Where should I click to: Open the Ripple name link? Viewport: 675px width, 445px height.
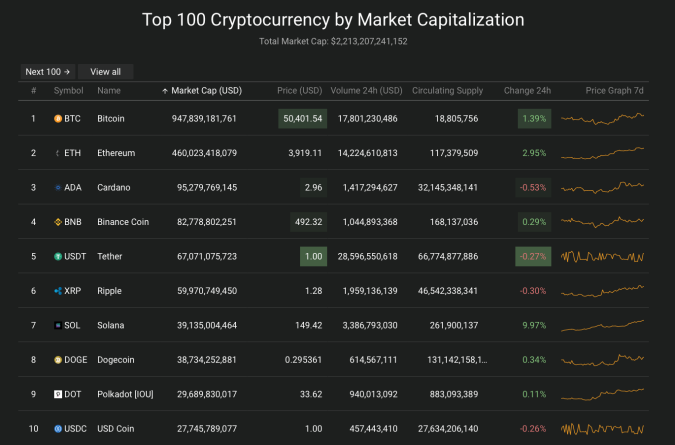109,291
